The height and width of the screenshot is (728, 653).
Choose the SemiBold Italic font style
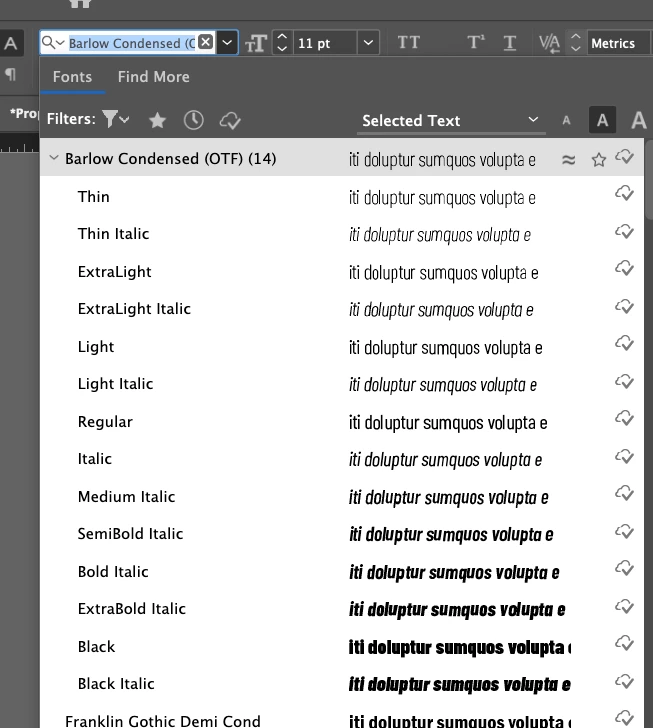pos(342,534)
